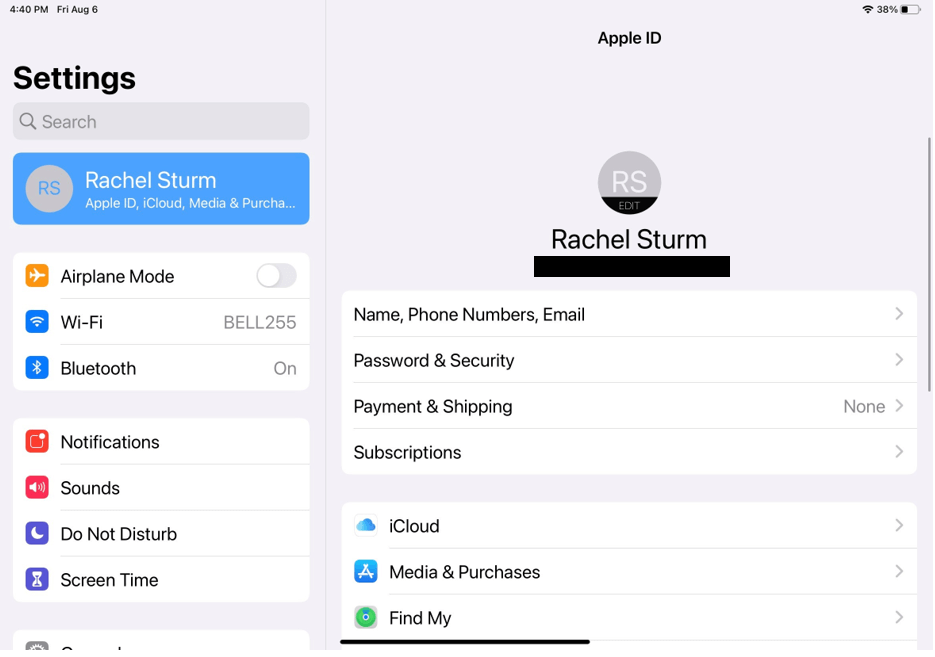Open Password & Security
This screenshot has width=935, height=657.
[x=629, y=360]
